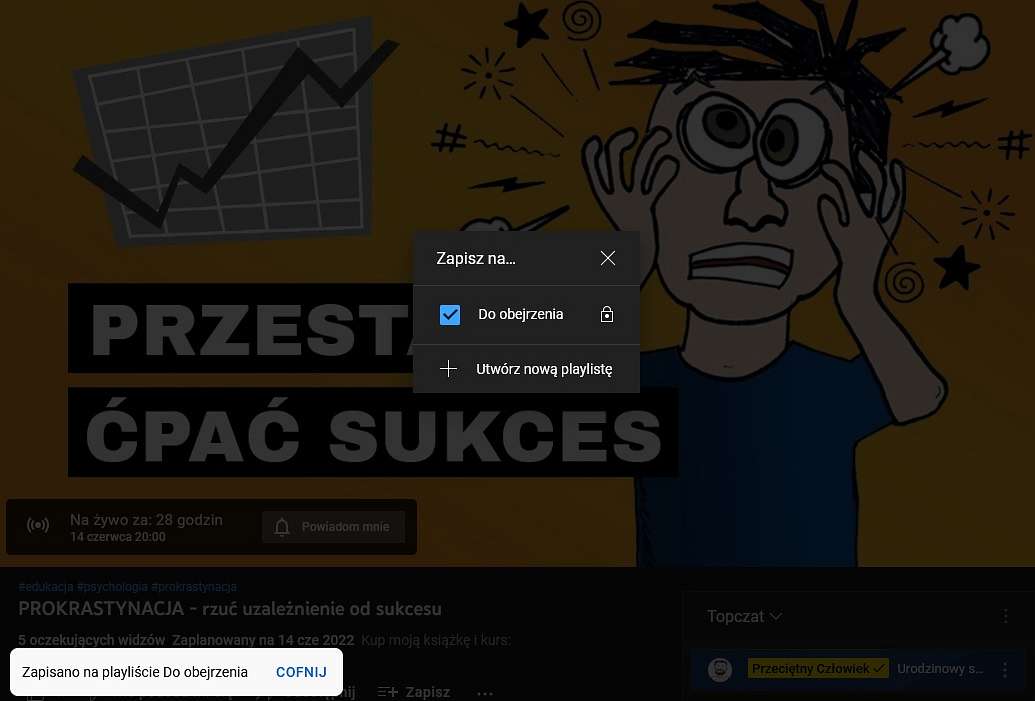Viewport: 1035px width, 701px height.
Task: Close the 'Zapisz na...' dialog
Action: point(608,258)
